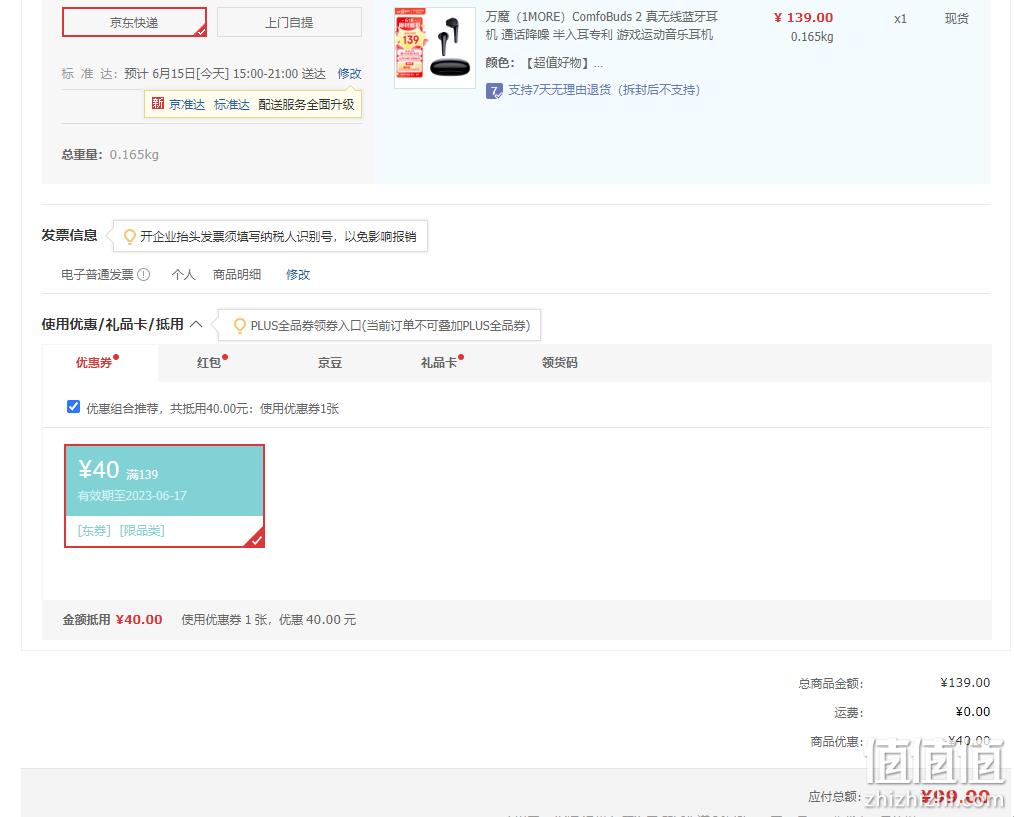Click the info icon beside 电子普通发票

point(144,274)
